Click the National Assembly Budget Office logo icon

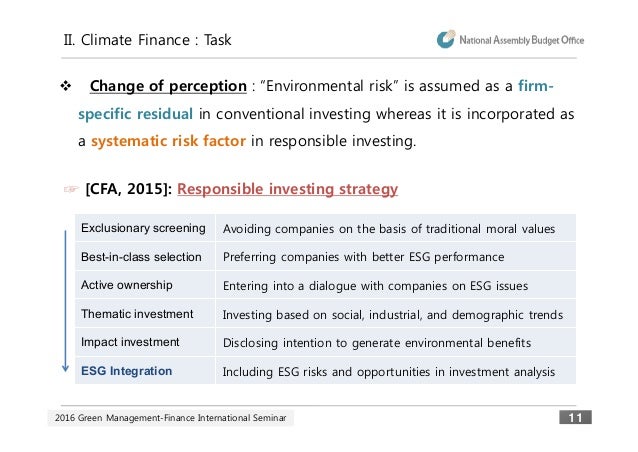(x=446, y=40)
